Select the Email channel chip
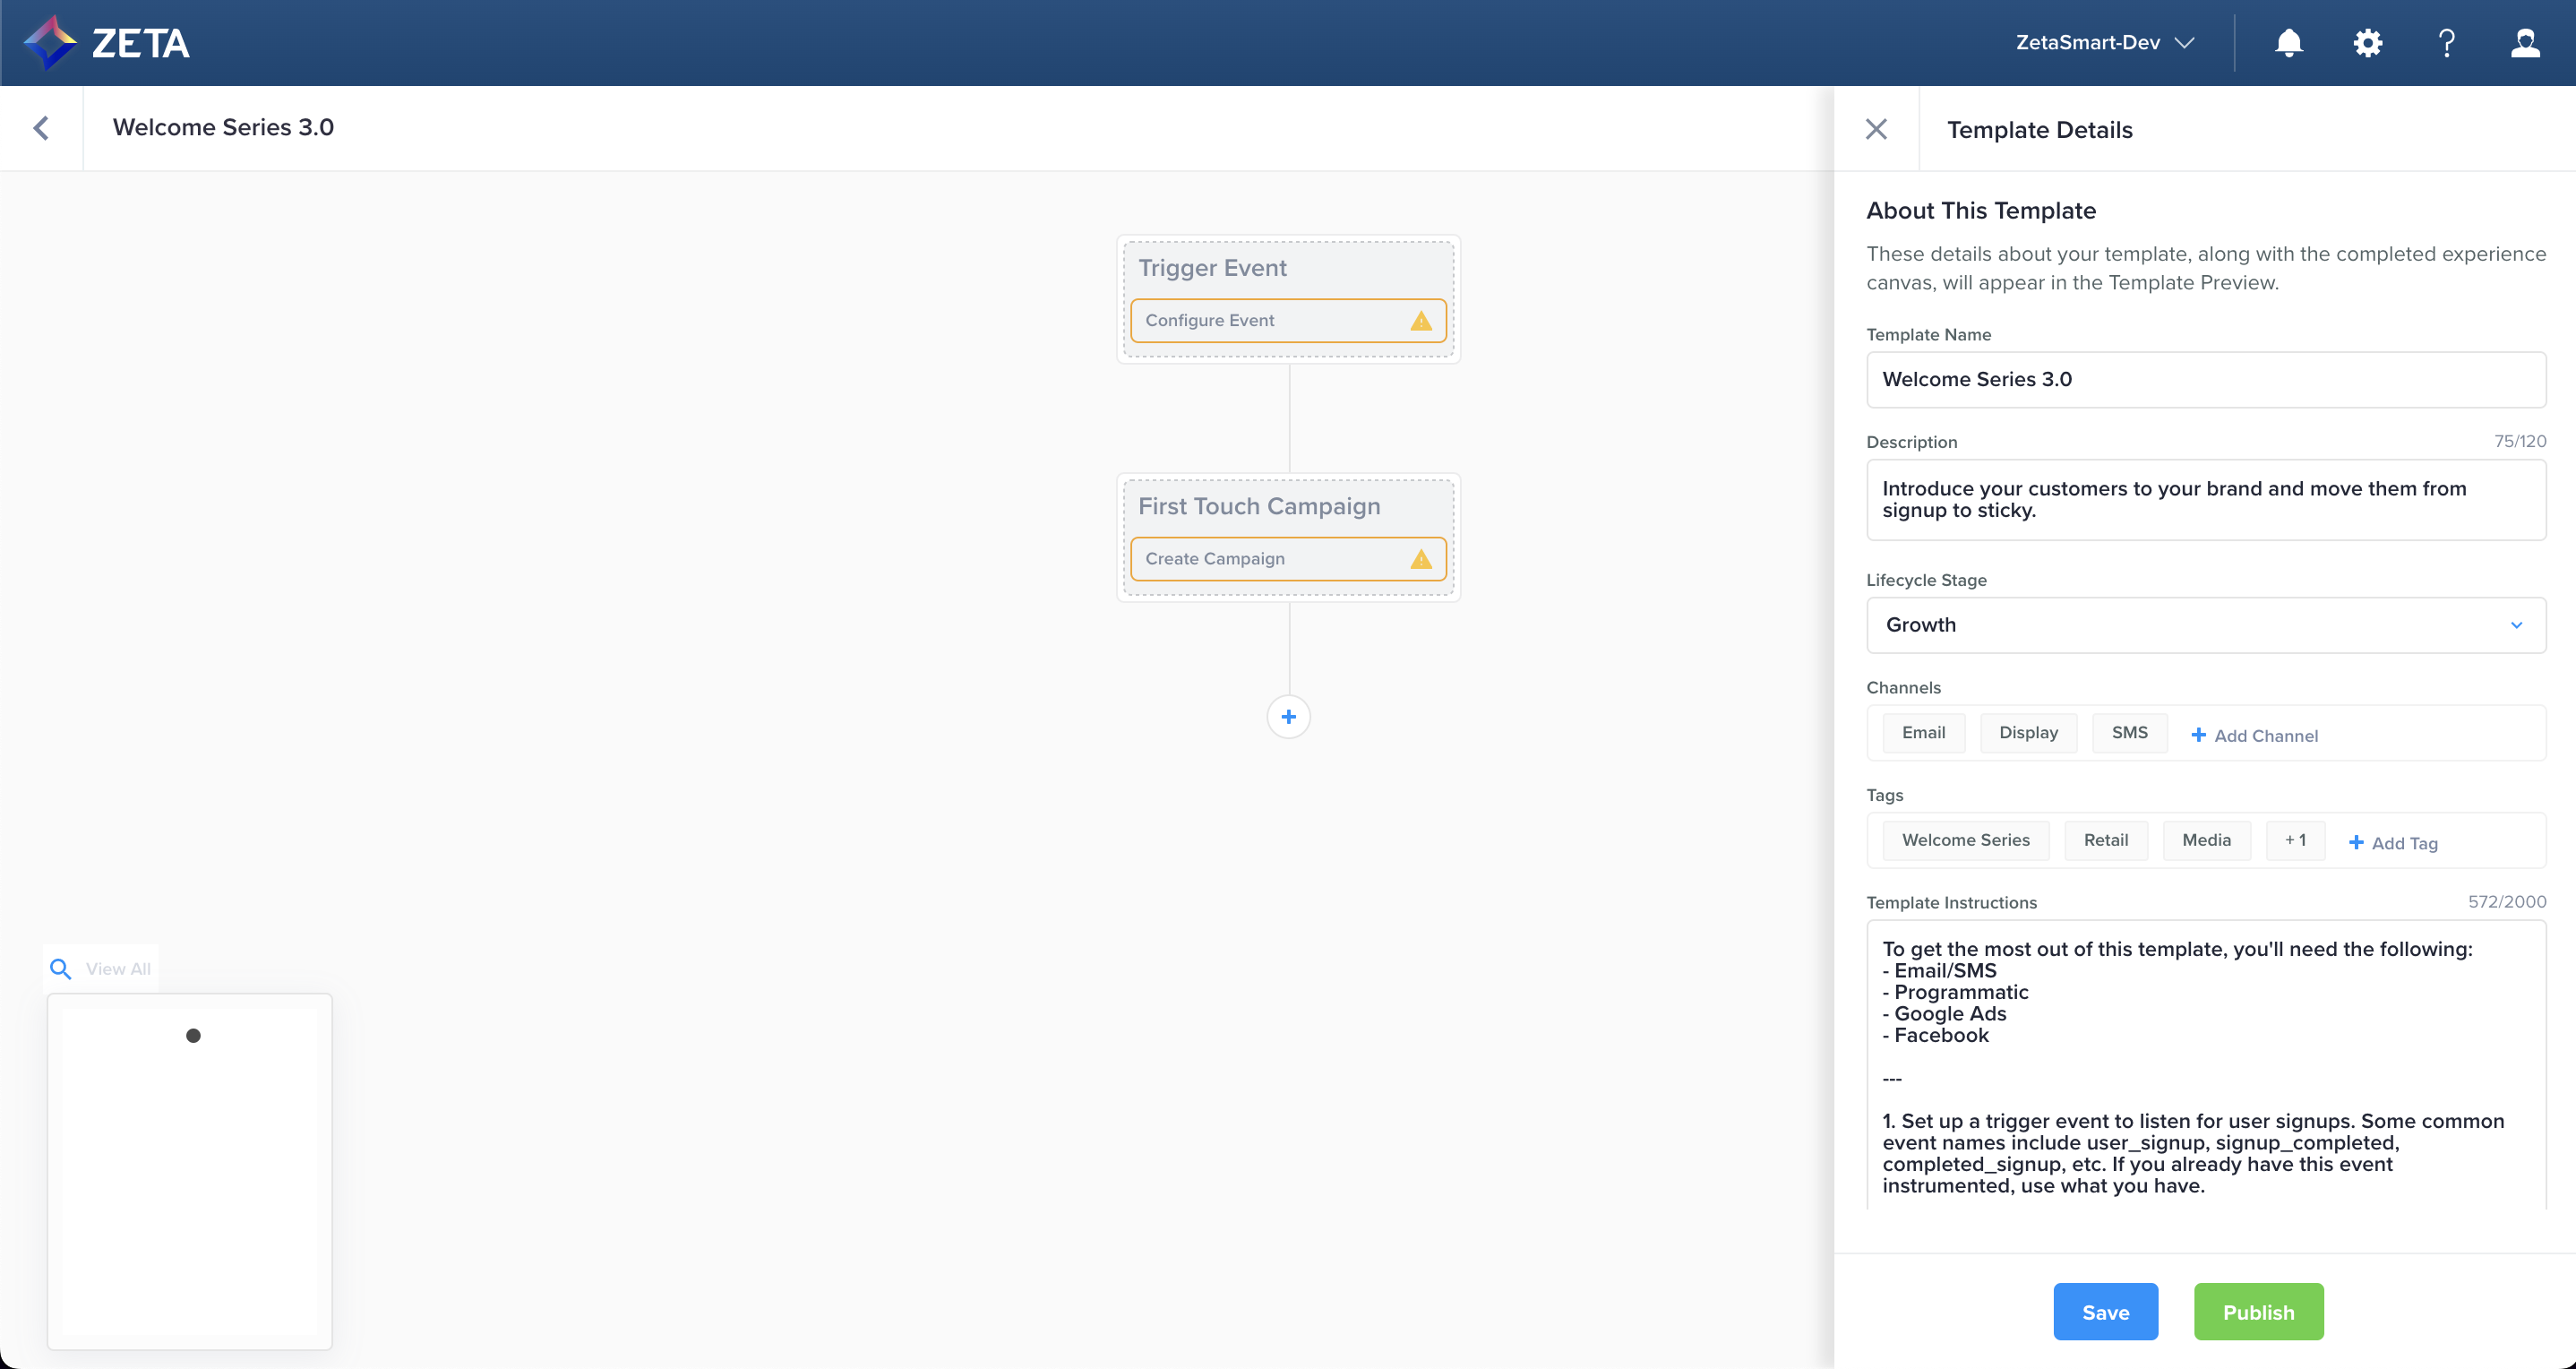2576x1369 pixels. [1922, 733]
